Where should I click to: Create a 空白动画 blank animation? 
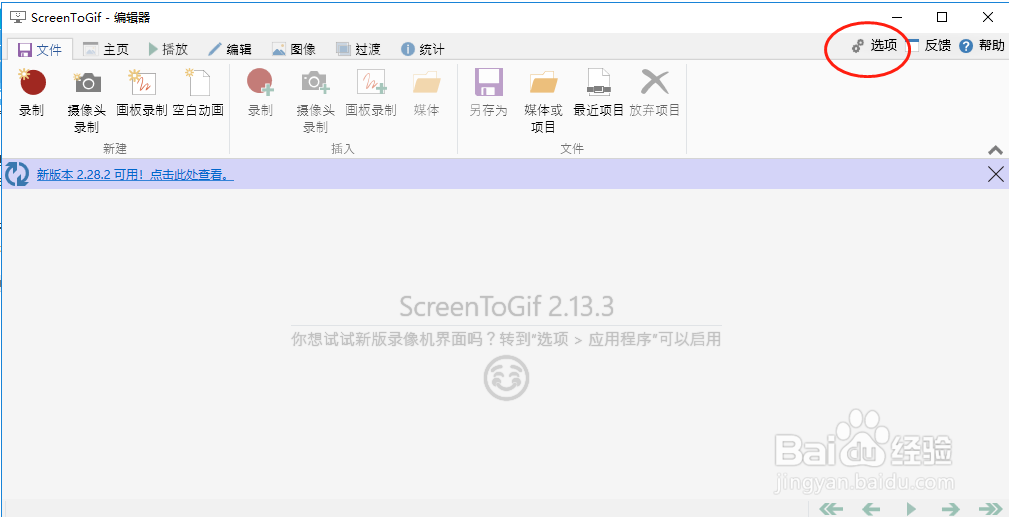[x=198, y=93]
